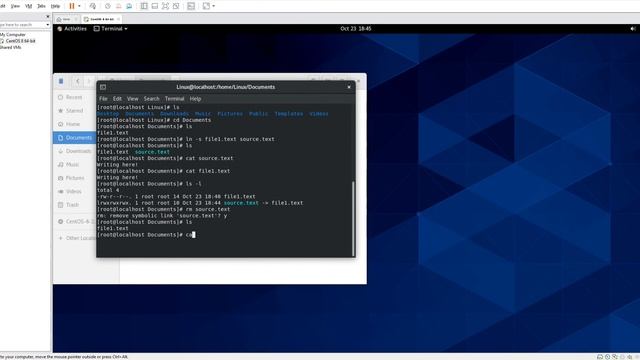This screenshot has width=640, height=360.
Task: Open the power options arrow beside pause
Action: 79,6
